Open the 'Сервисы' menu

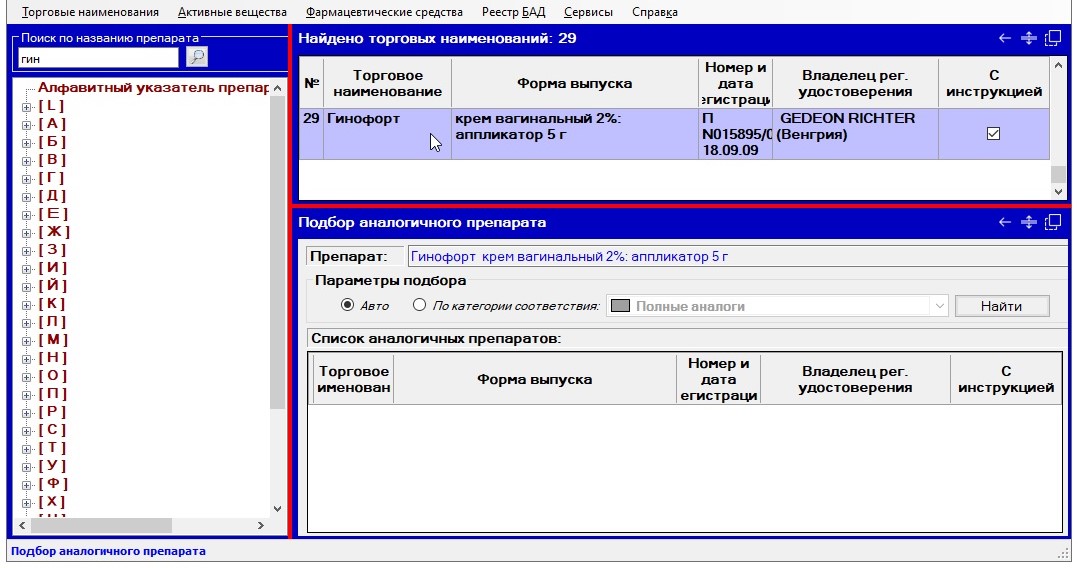588,12
